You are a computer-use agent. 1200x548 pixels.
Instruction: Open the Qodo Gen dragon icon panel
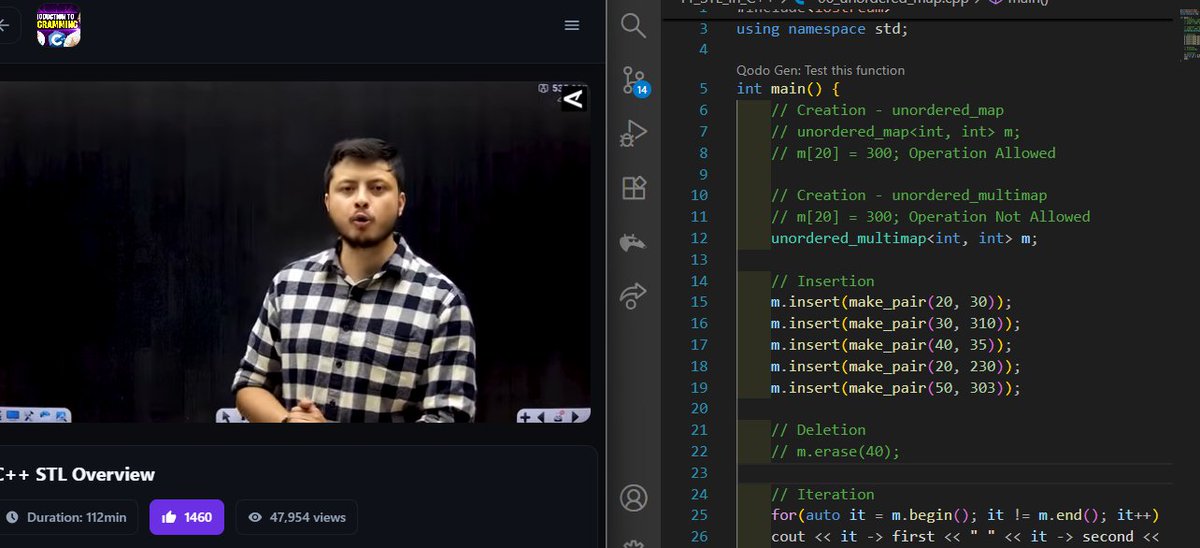coord(634,241)
